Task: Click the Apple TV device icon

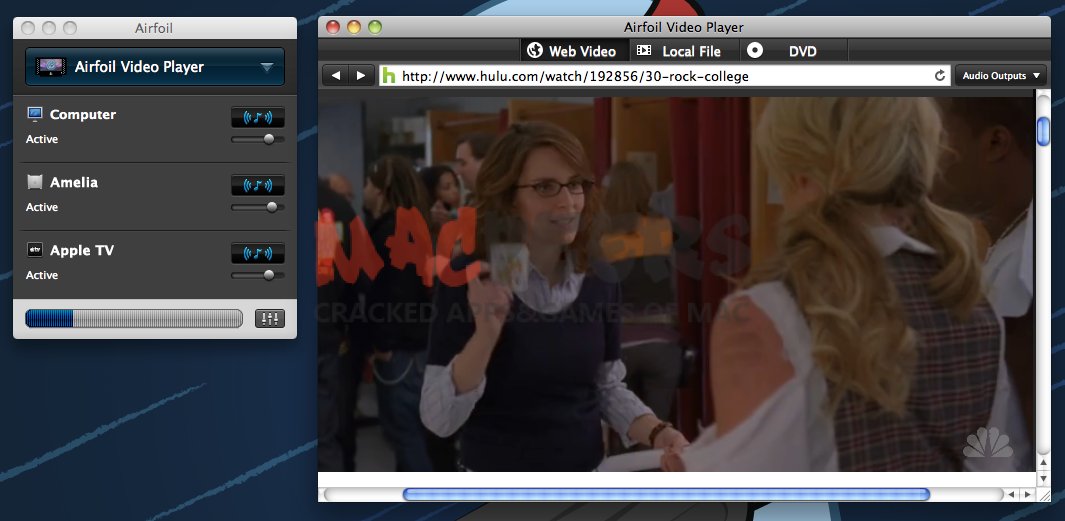Action: (x=35, y=250)
